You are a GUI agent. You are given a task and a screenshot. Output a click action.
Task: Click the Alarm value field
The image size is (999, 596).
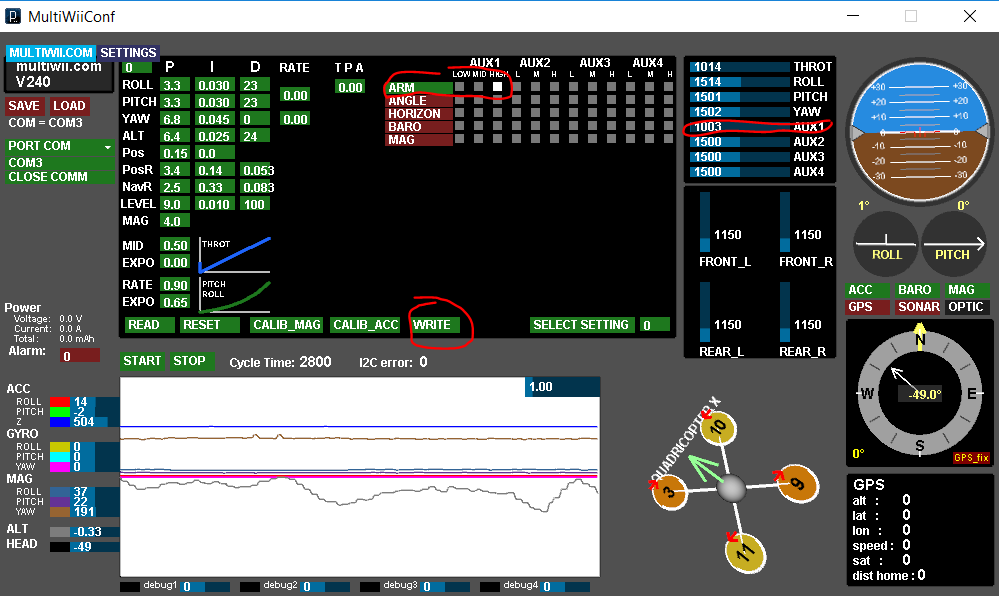[80, 356]
